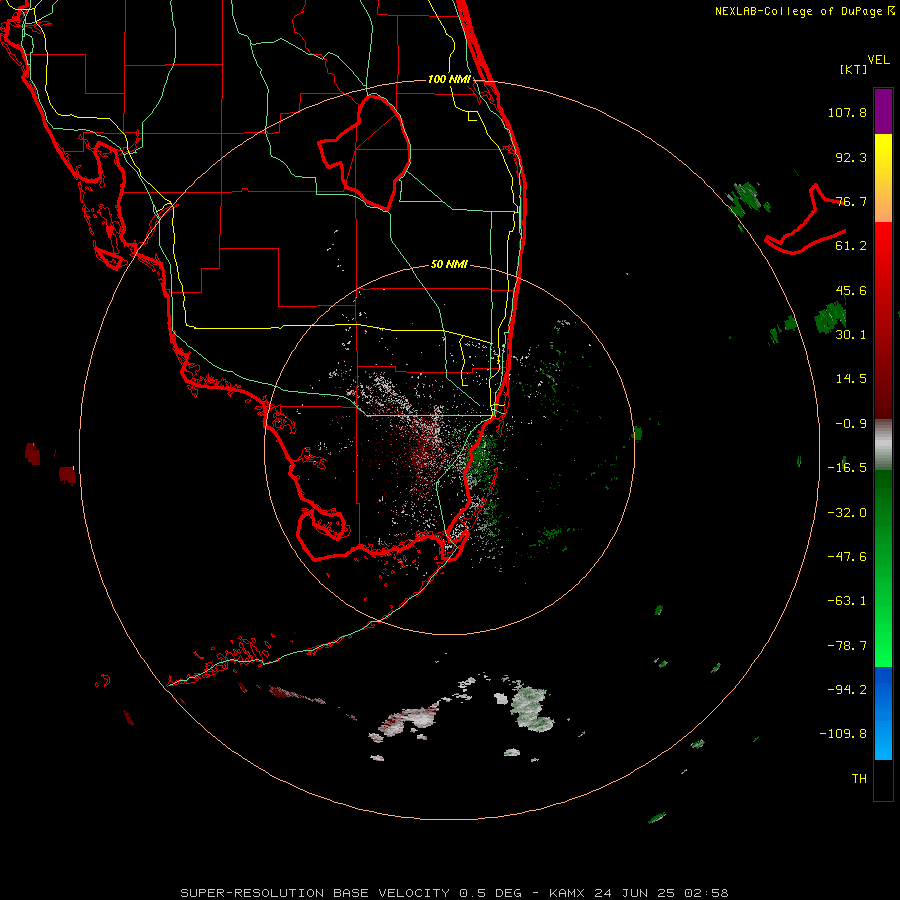Select the VEL legend title

click(878, 60)
